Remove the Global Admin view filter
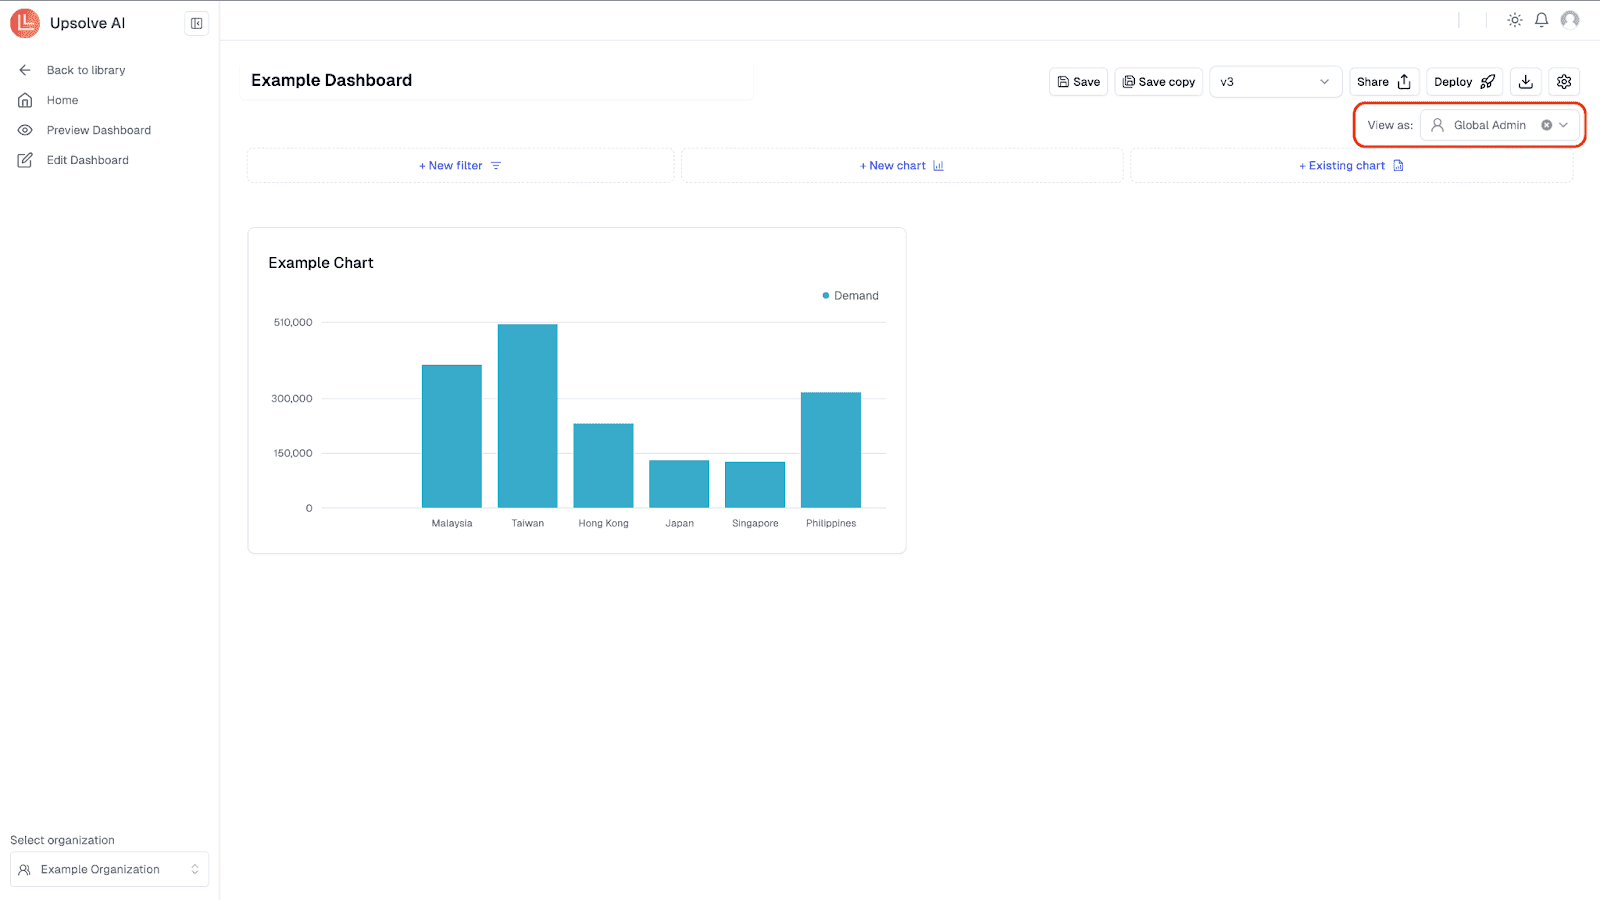The image size is (1600, 900). [x=1546, y=124]
